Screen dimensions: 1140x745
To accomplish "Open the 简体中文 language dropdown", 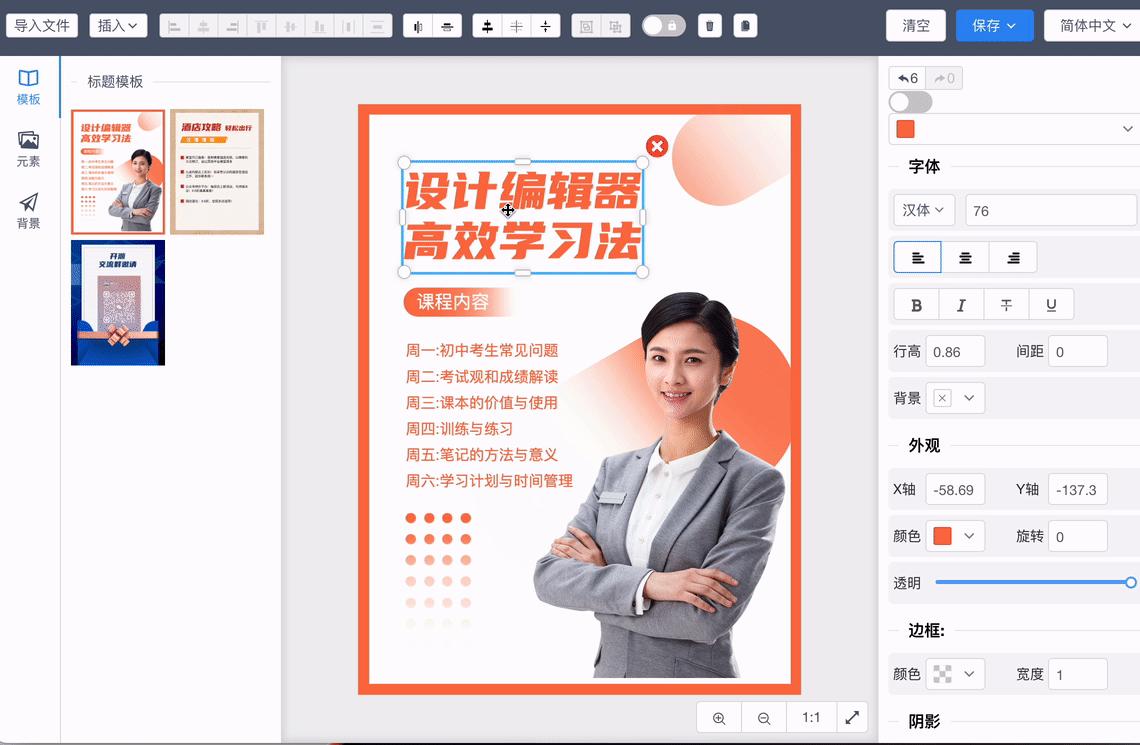I will click(1090, 25).
